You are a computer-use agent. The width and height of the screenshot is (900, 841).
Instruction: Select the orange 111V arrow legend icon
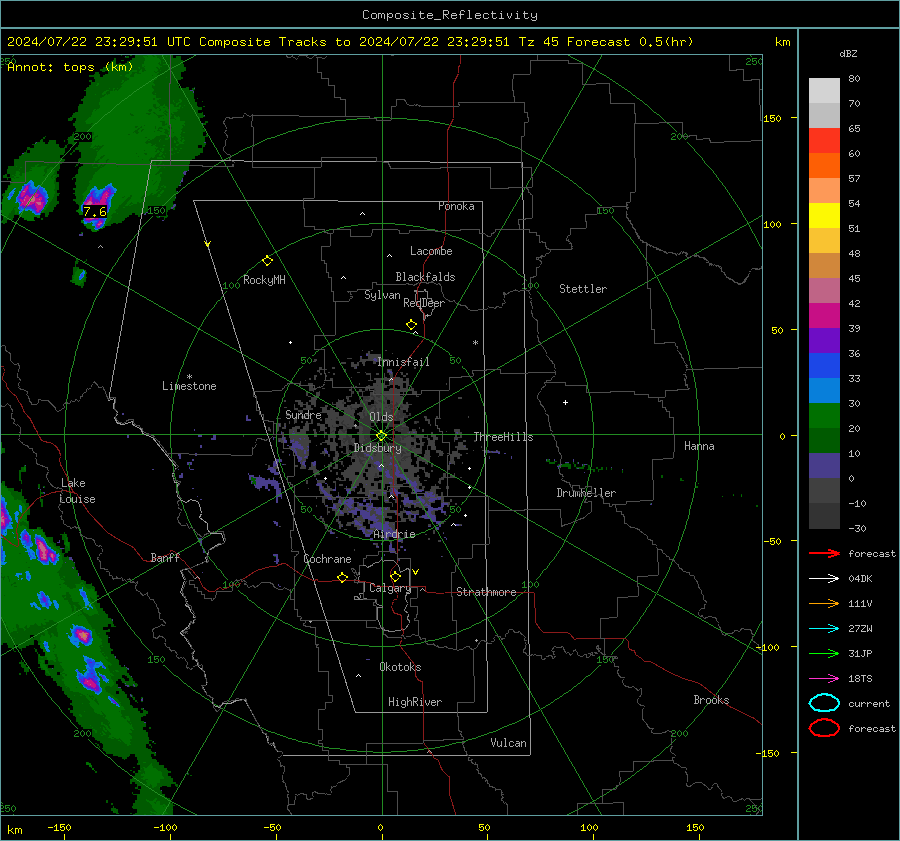pos(824,603)
